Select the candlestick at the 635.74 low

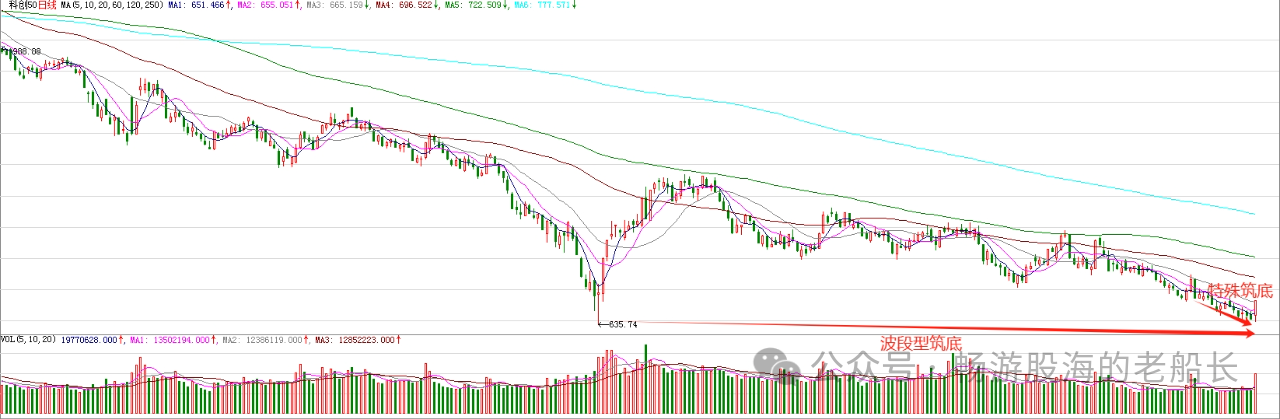(x=598, y=303)
